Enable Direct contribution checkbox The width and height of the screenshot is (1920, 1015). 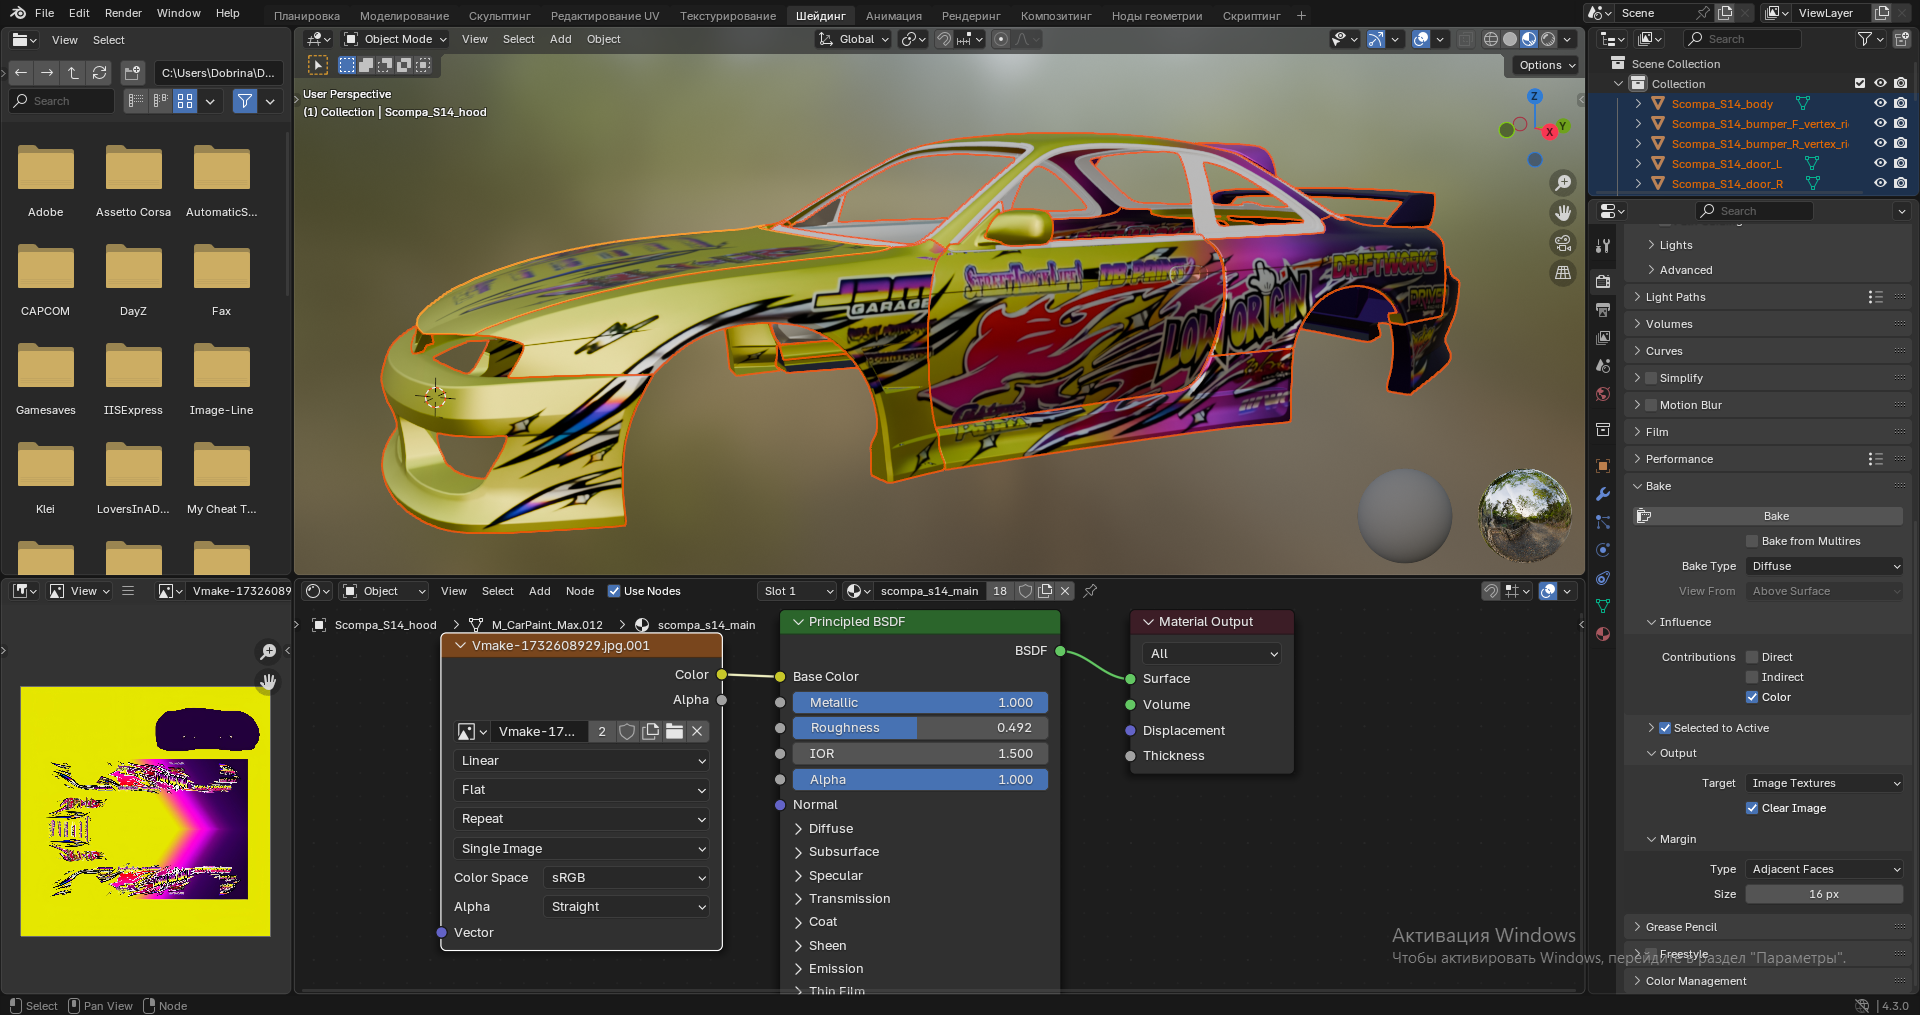pyautogui.click(x=1752, y=657)
